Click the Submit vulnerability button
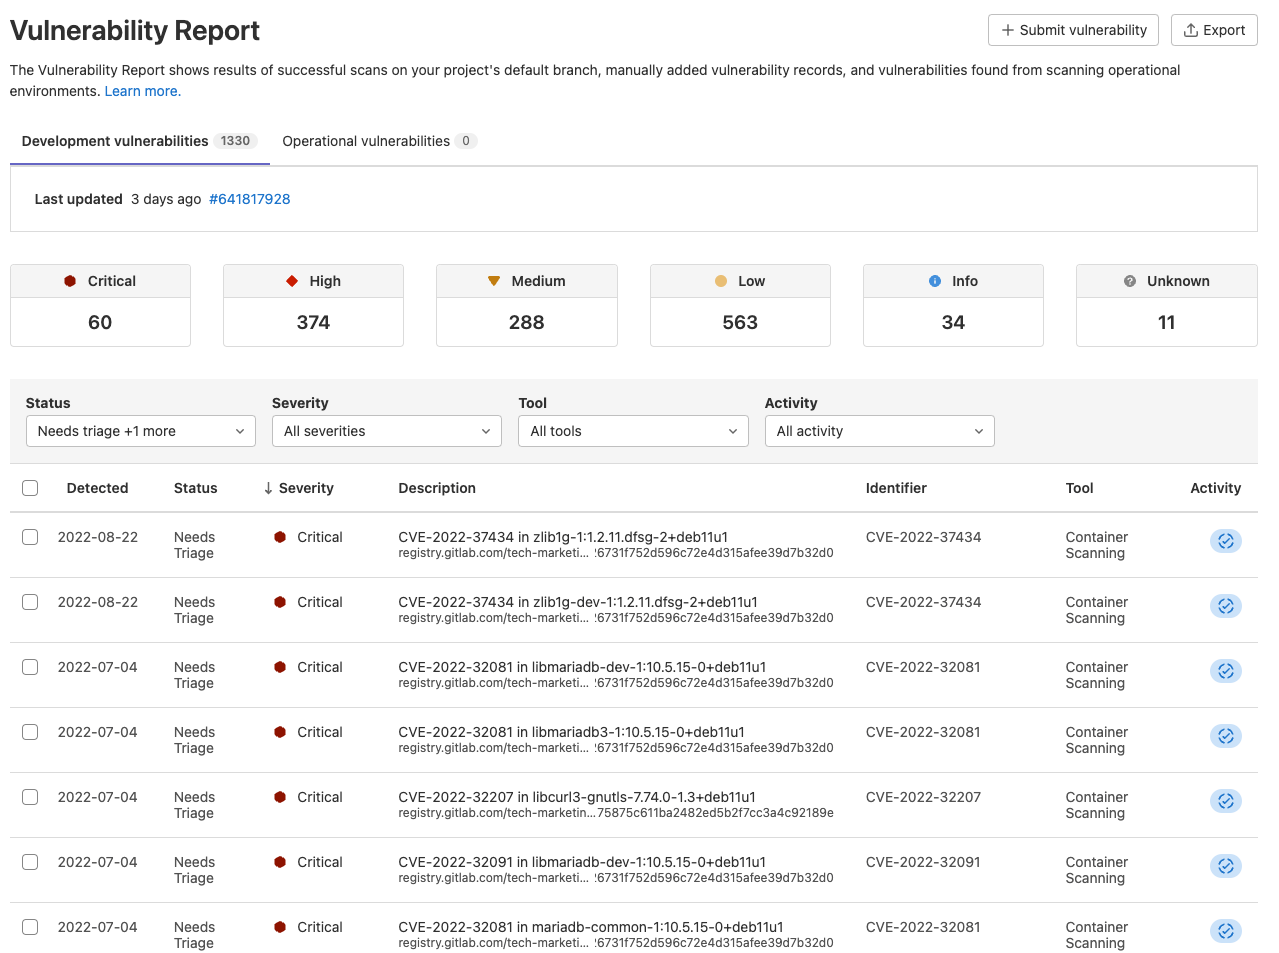The width and height of the screenshot is (1279, 953). (x=1074, y=30)
